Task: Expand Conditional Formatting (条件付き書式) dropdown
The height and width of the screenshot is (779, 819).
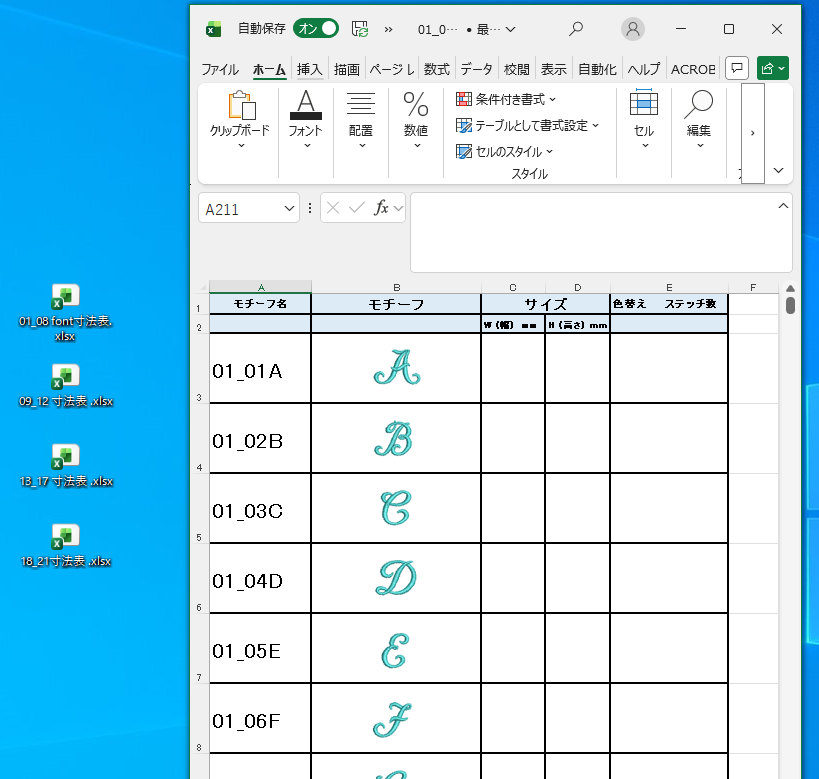Action: point(506,99)
